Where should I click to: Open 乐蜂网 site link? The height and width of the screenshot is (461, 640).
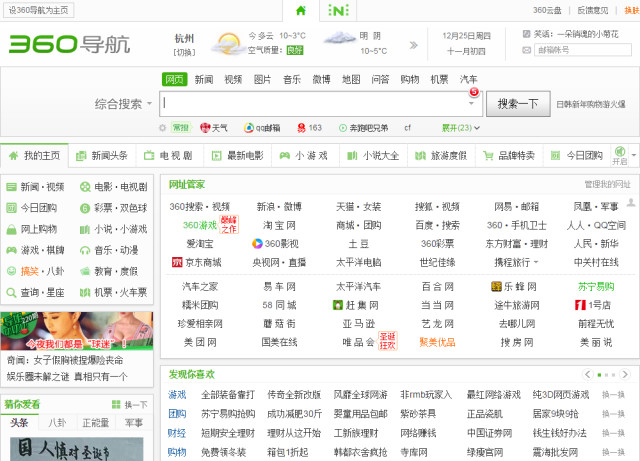(513, 287)
